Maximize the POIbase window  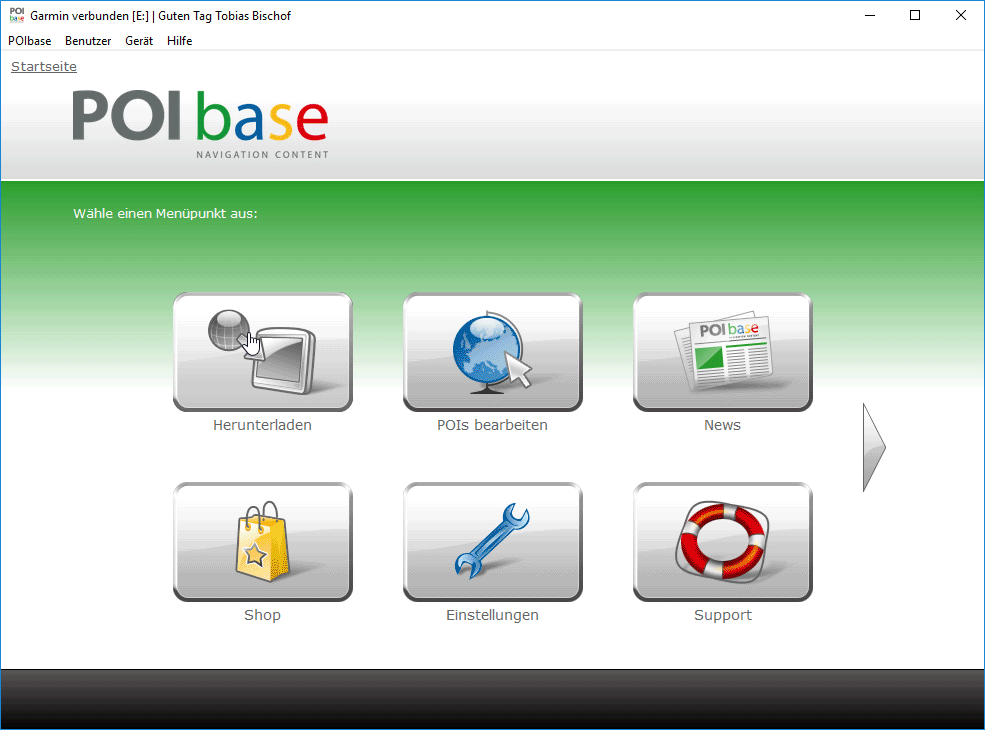point(914,16)
